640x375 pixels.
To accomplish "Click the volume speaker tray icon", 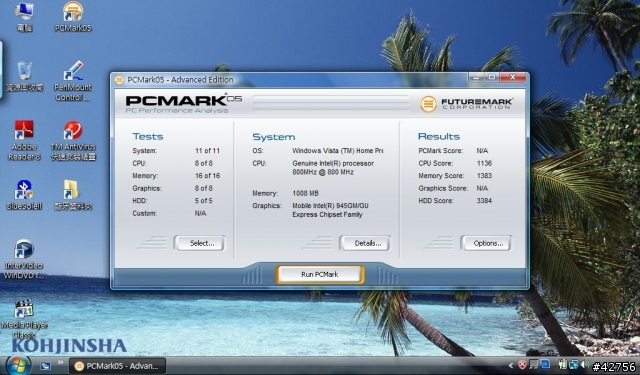I will pyautogui.click(x=585, y=364).
